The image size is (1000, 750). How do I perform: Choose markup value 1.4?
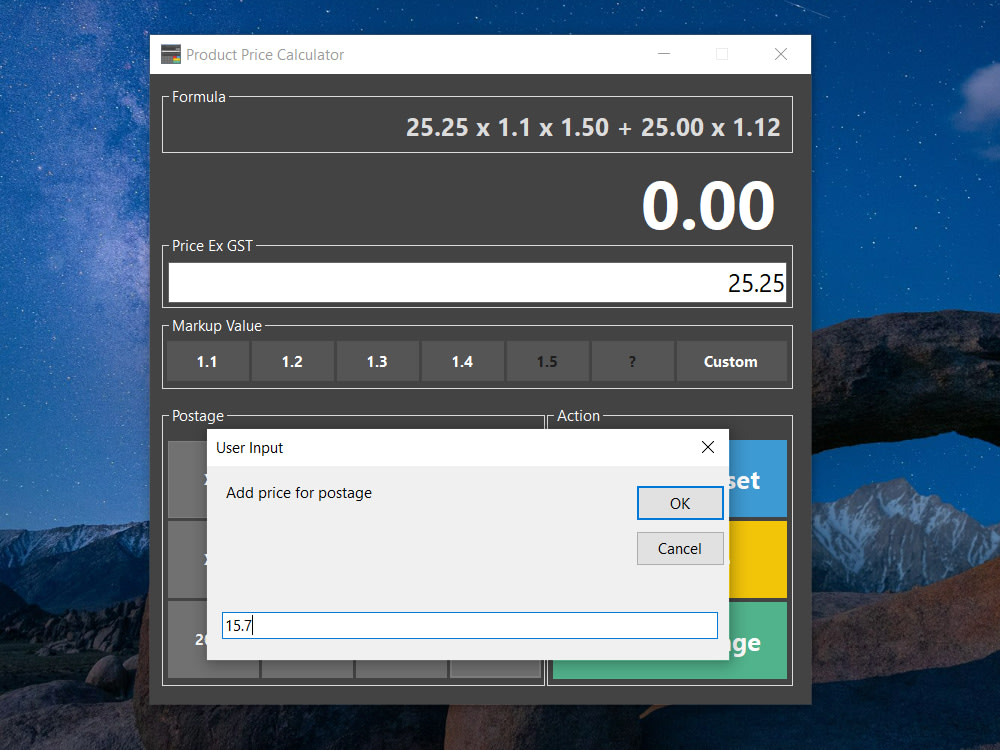click(x=462, y=362)
